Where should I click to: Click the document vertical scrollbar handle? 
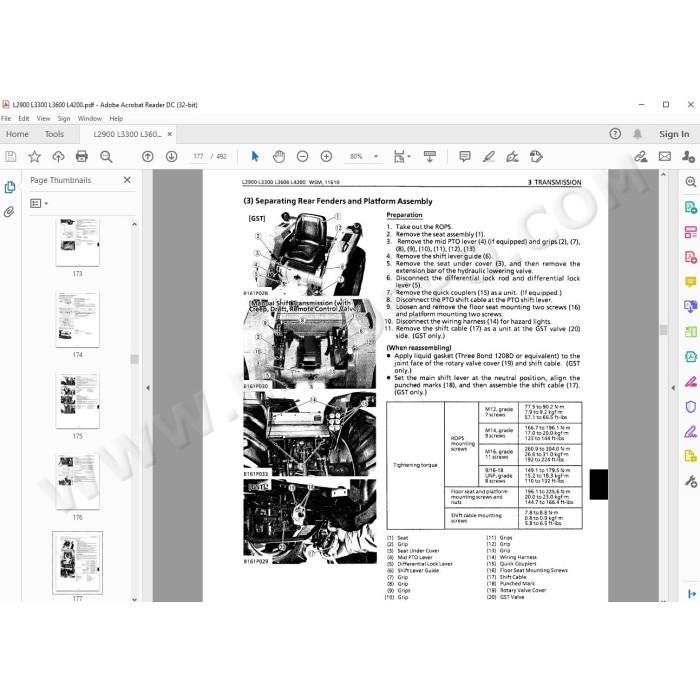pyautogui.click(x=663, y=330)
